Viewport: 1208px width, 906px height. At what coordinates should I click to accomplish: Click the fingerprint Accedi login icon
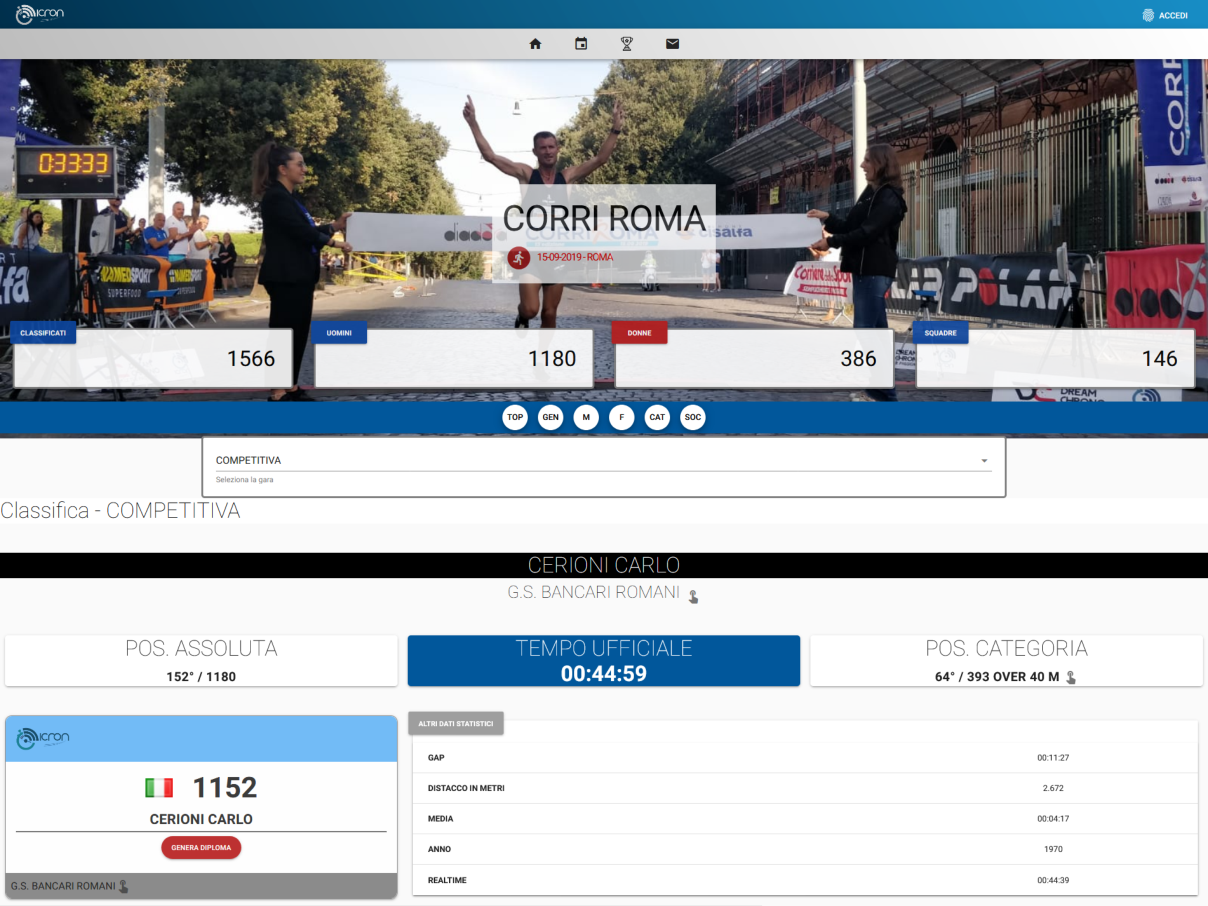(1148, 15)
